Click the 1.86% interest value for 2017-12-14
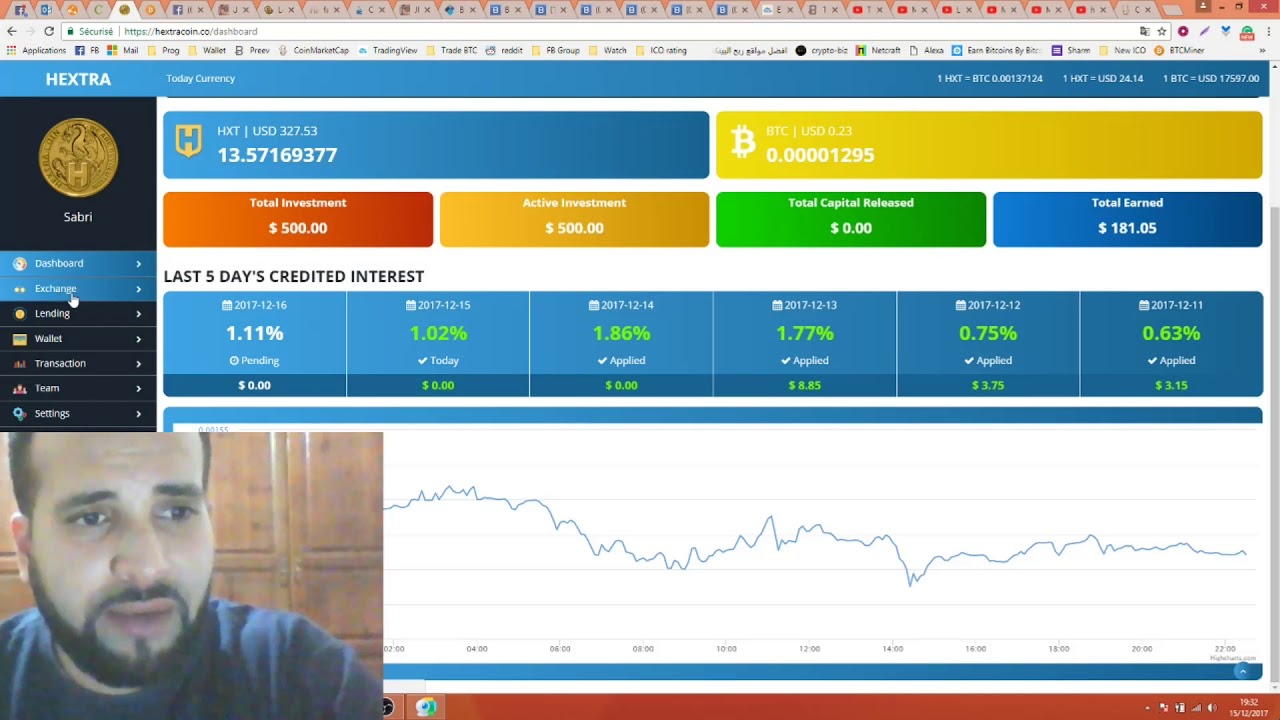1280x720 pixels. coord(621,333)
